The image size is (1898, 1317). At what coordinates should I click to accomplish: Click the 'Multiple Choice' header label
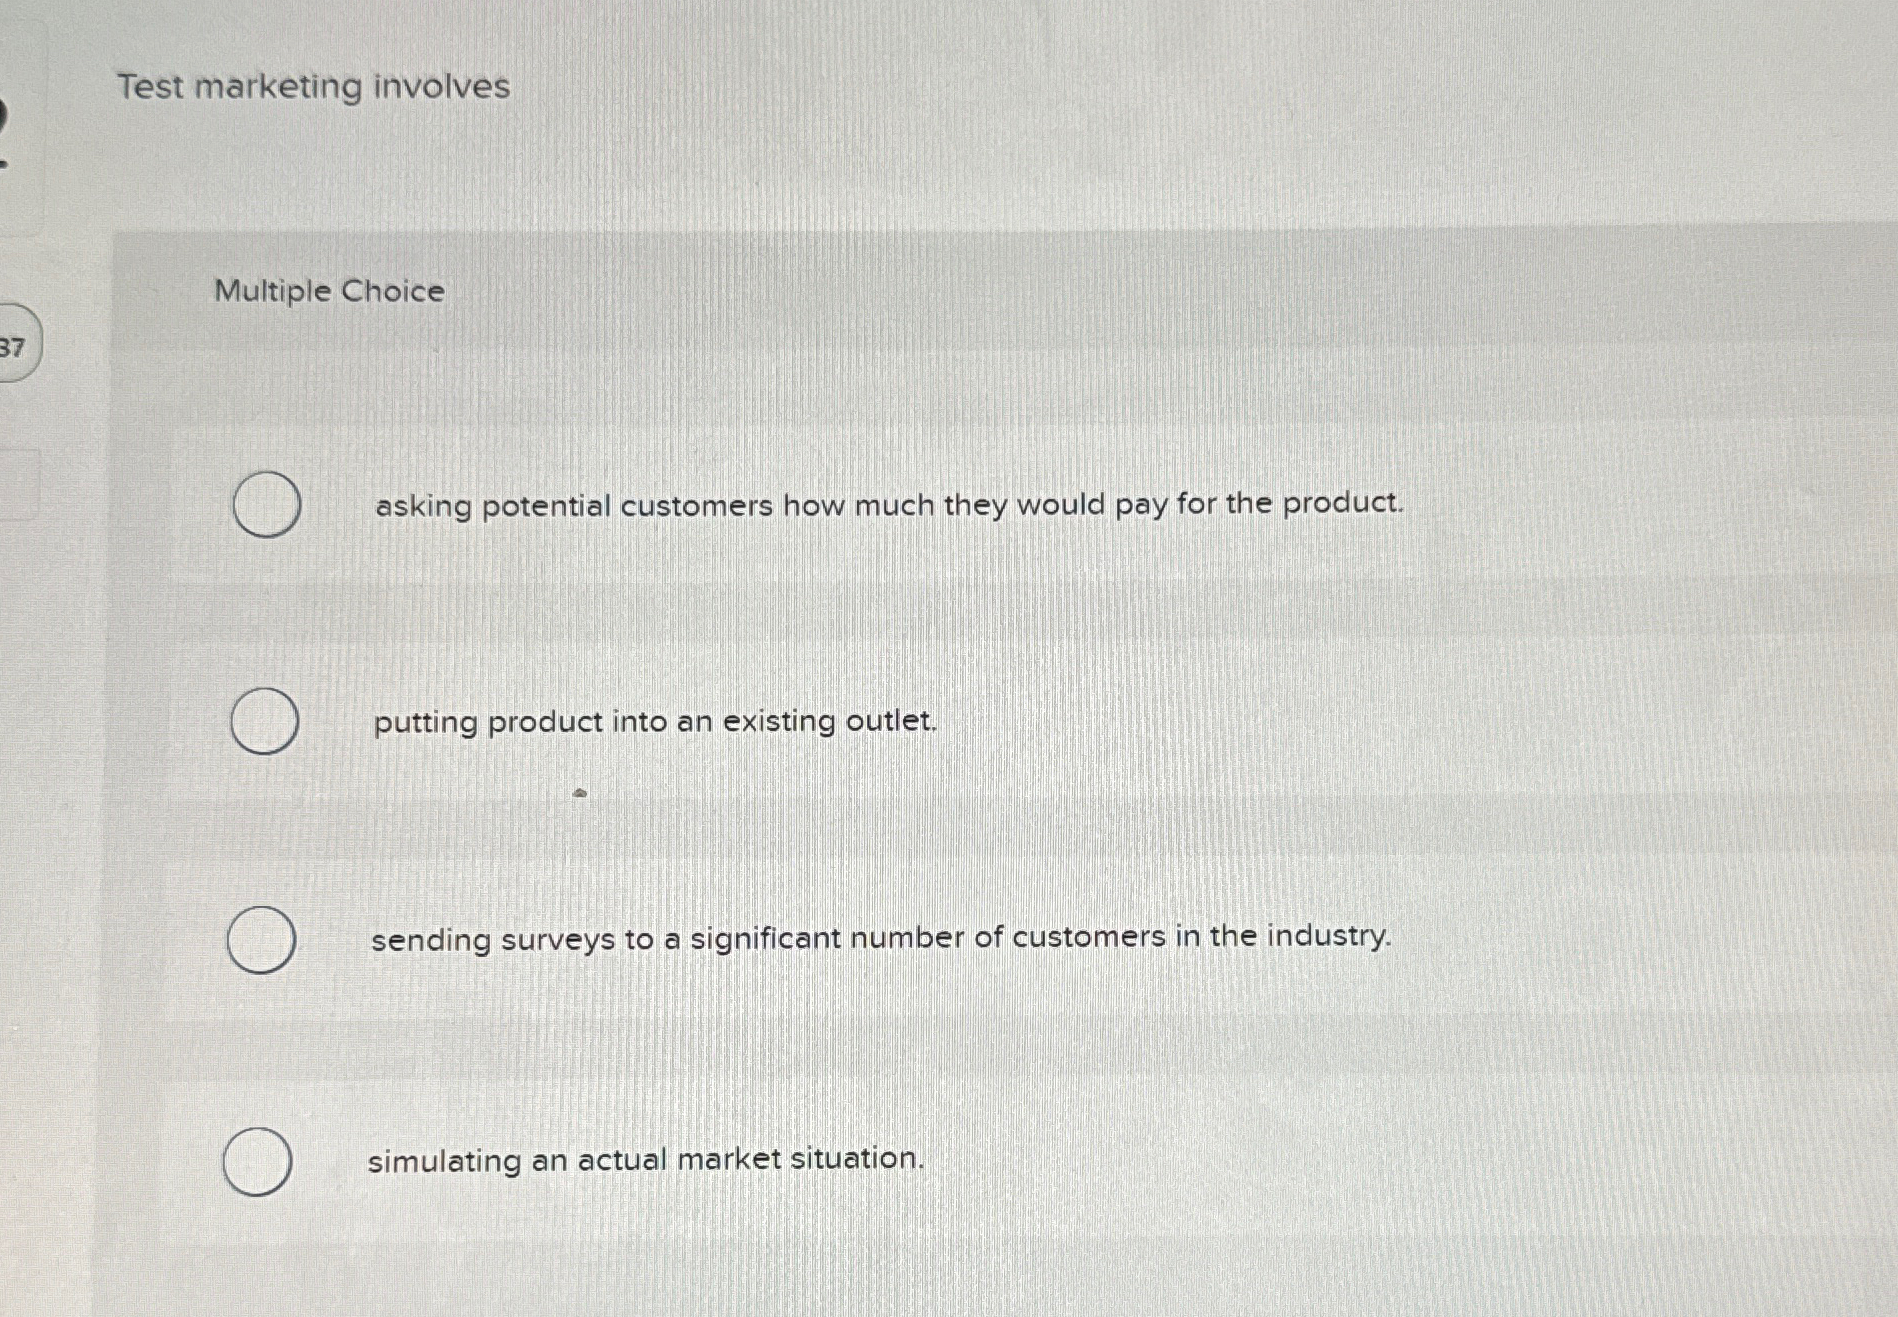click(x=328, y=291)
